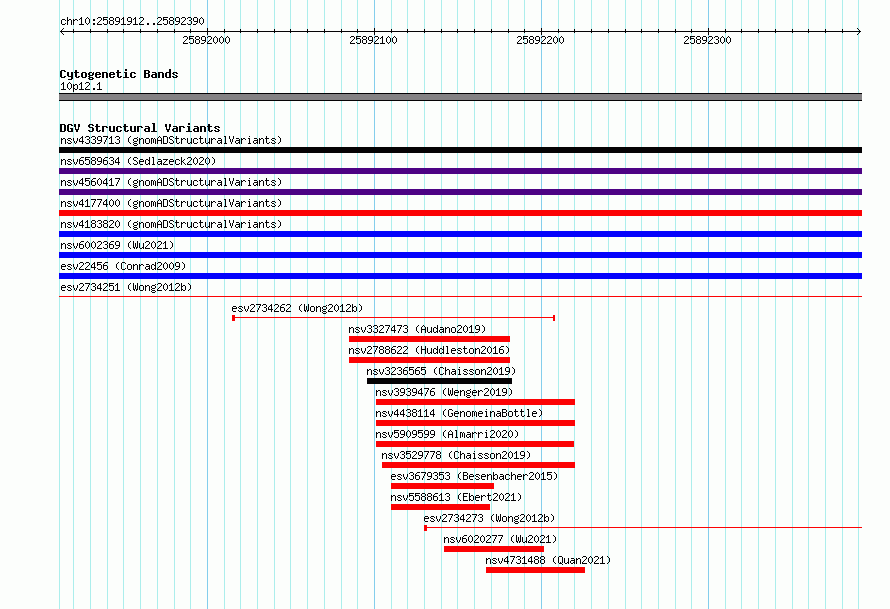
Task: Click ruler position 25892100
Action: tap(373, 40)
